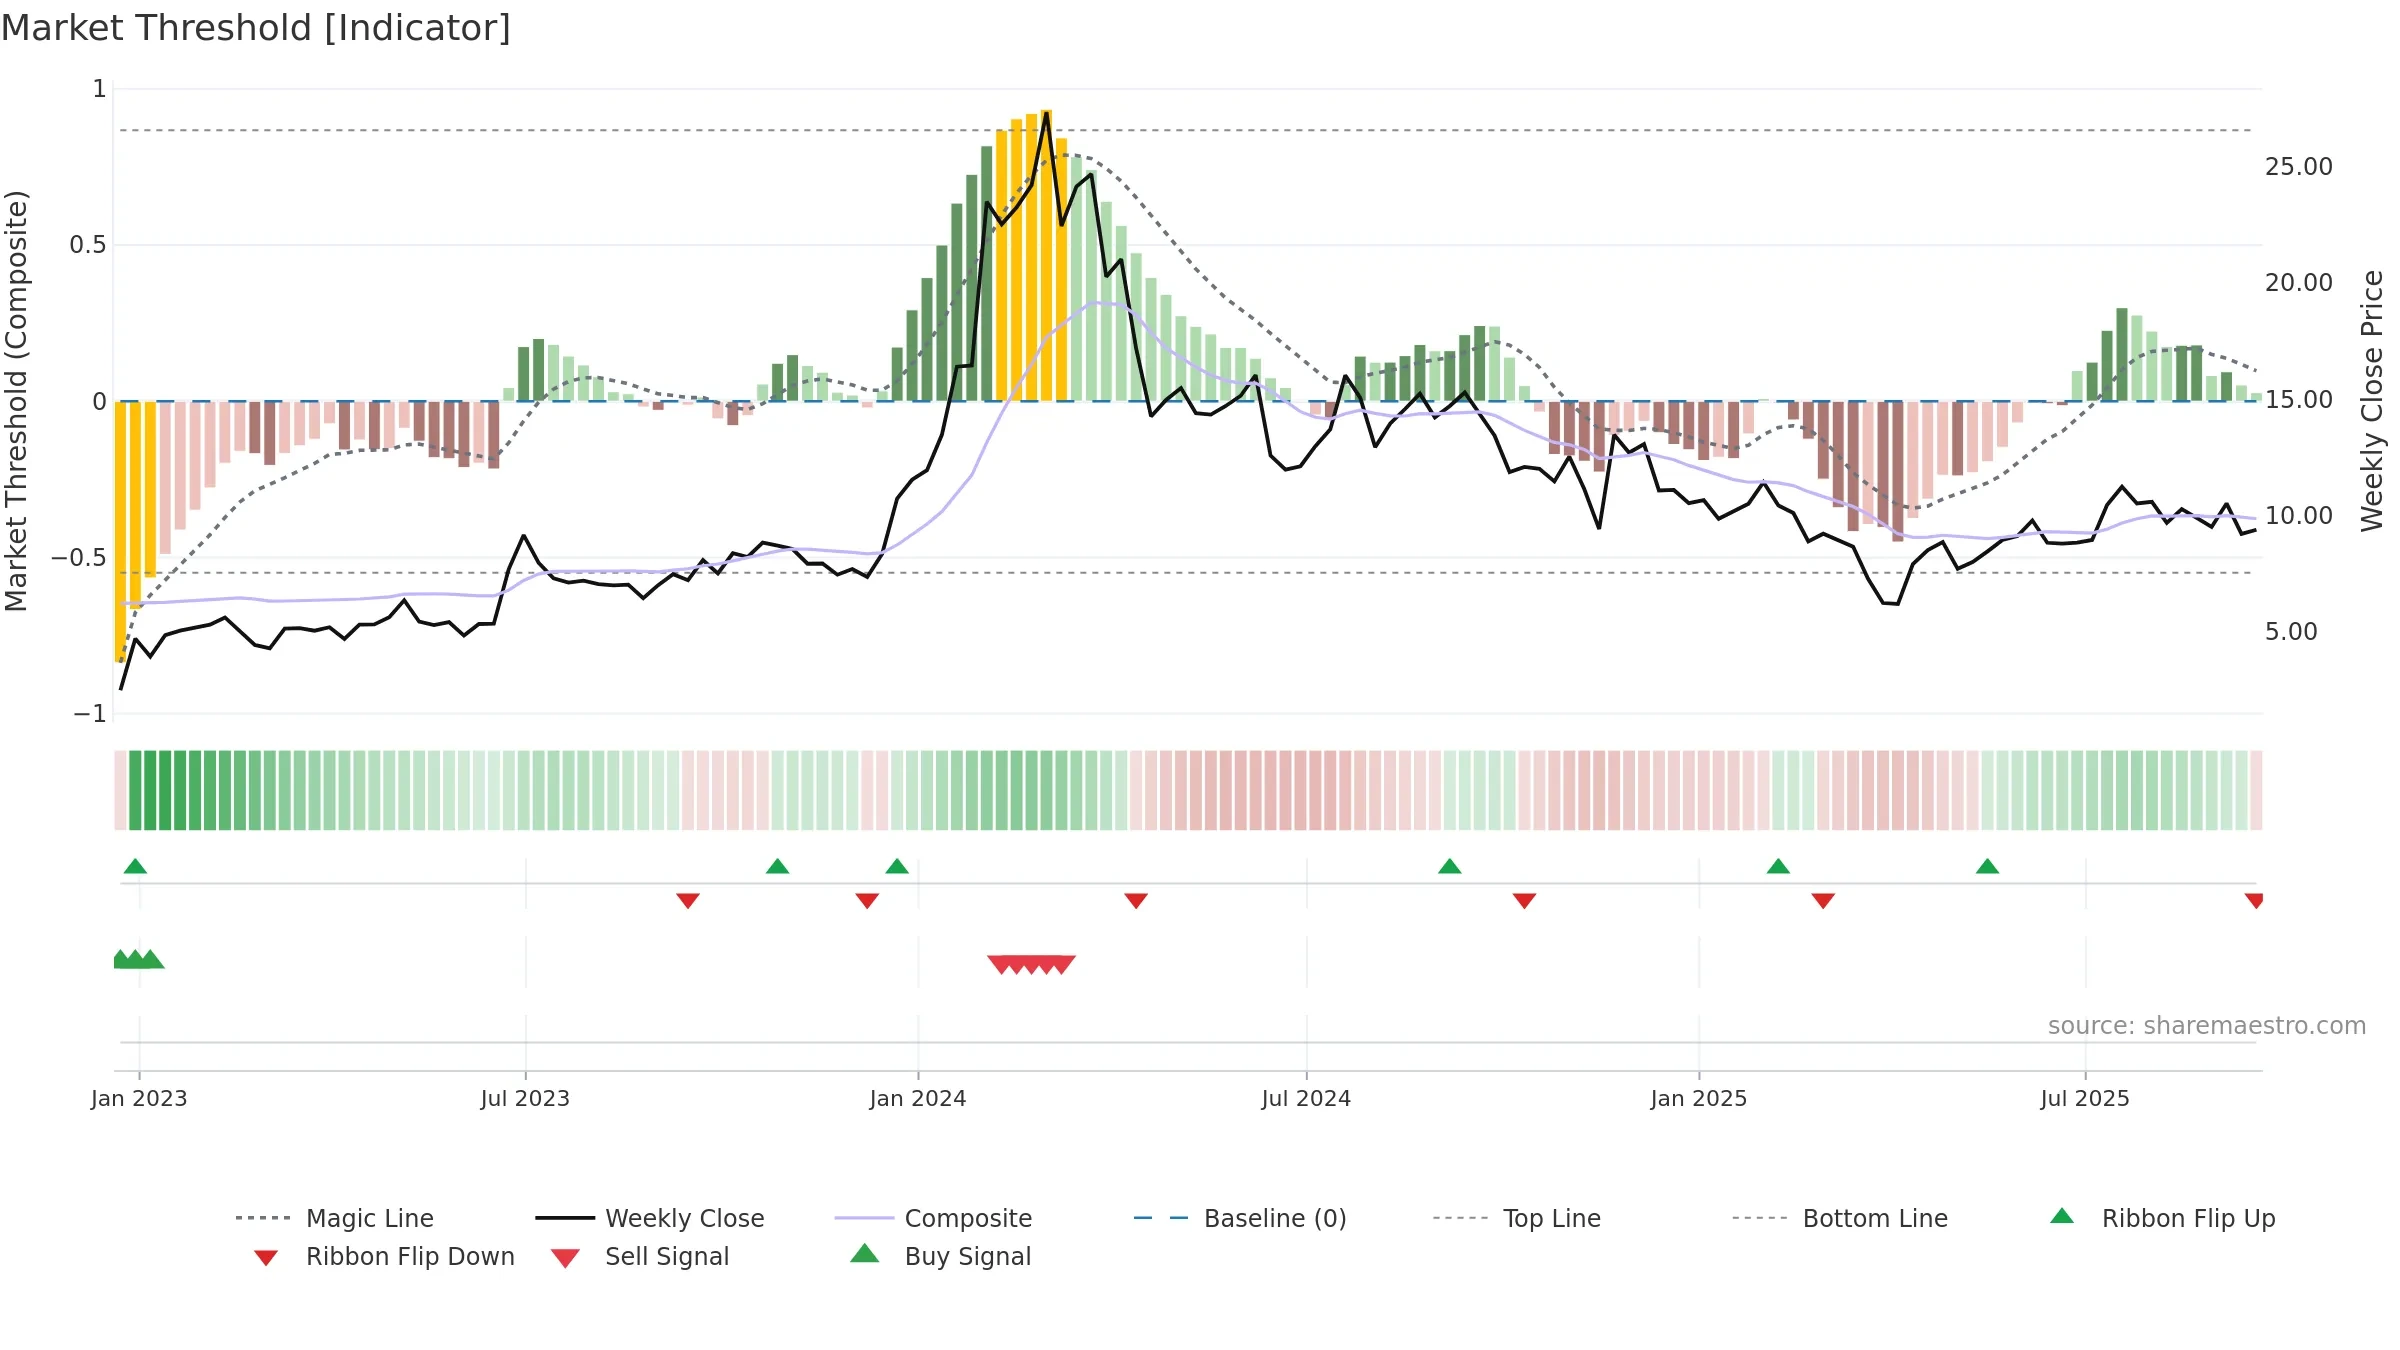Click the green Buy Signal legend triangle
2400x1350 pixels.
[x=865, y=1253]
